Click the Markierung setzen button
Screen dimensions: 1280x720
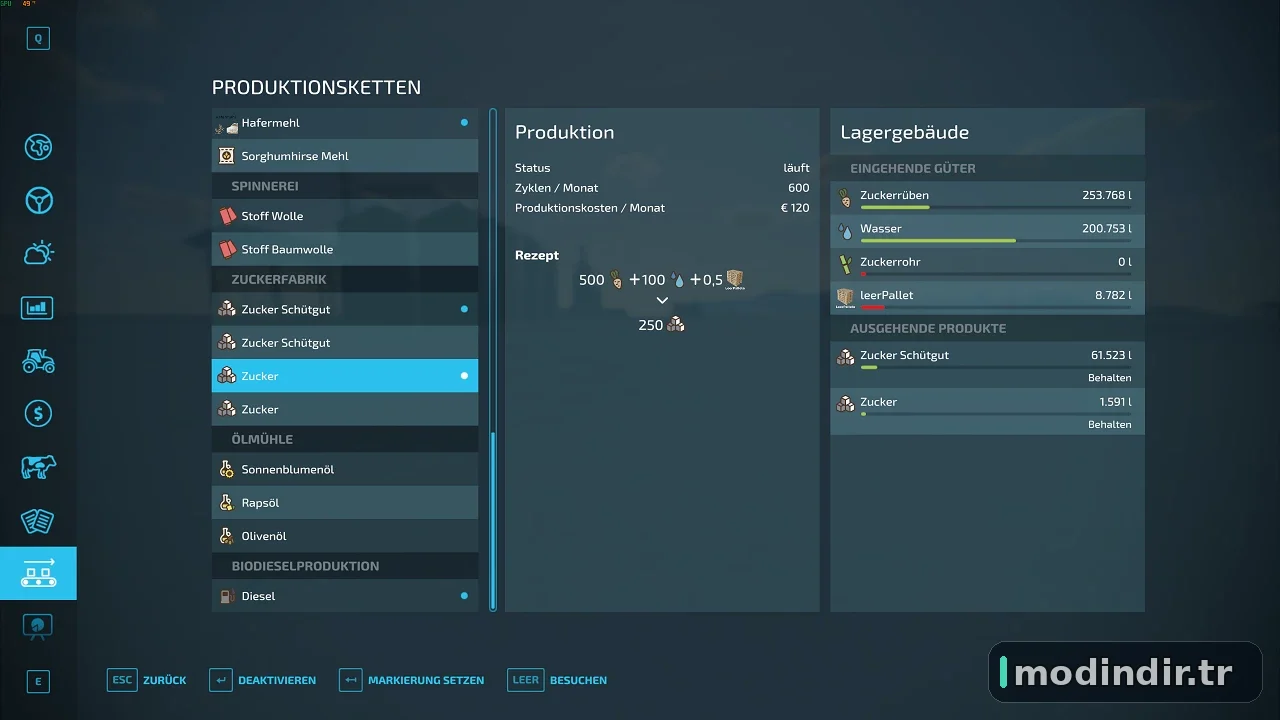click(x=411, y=680)
